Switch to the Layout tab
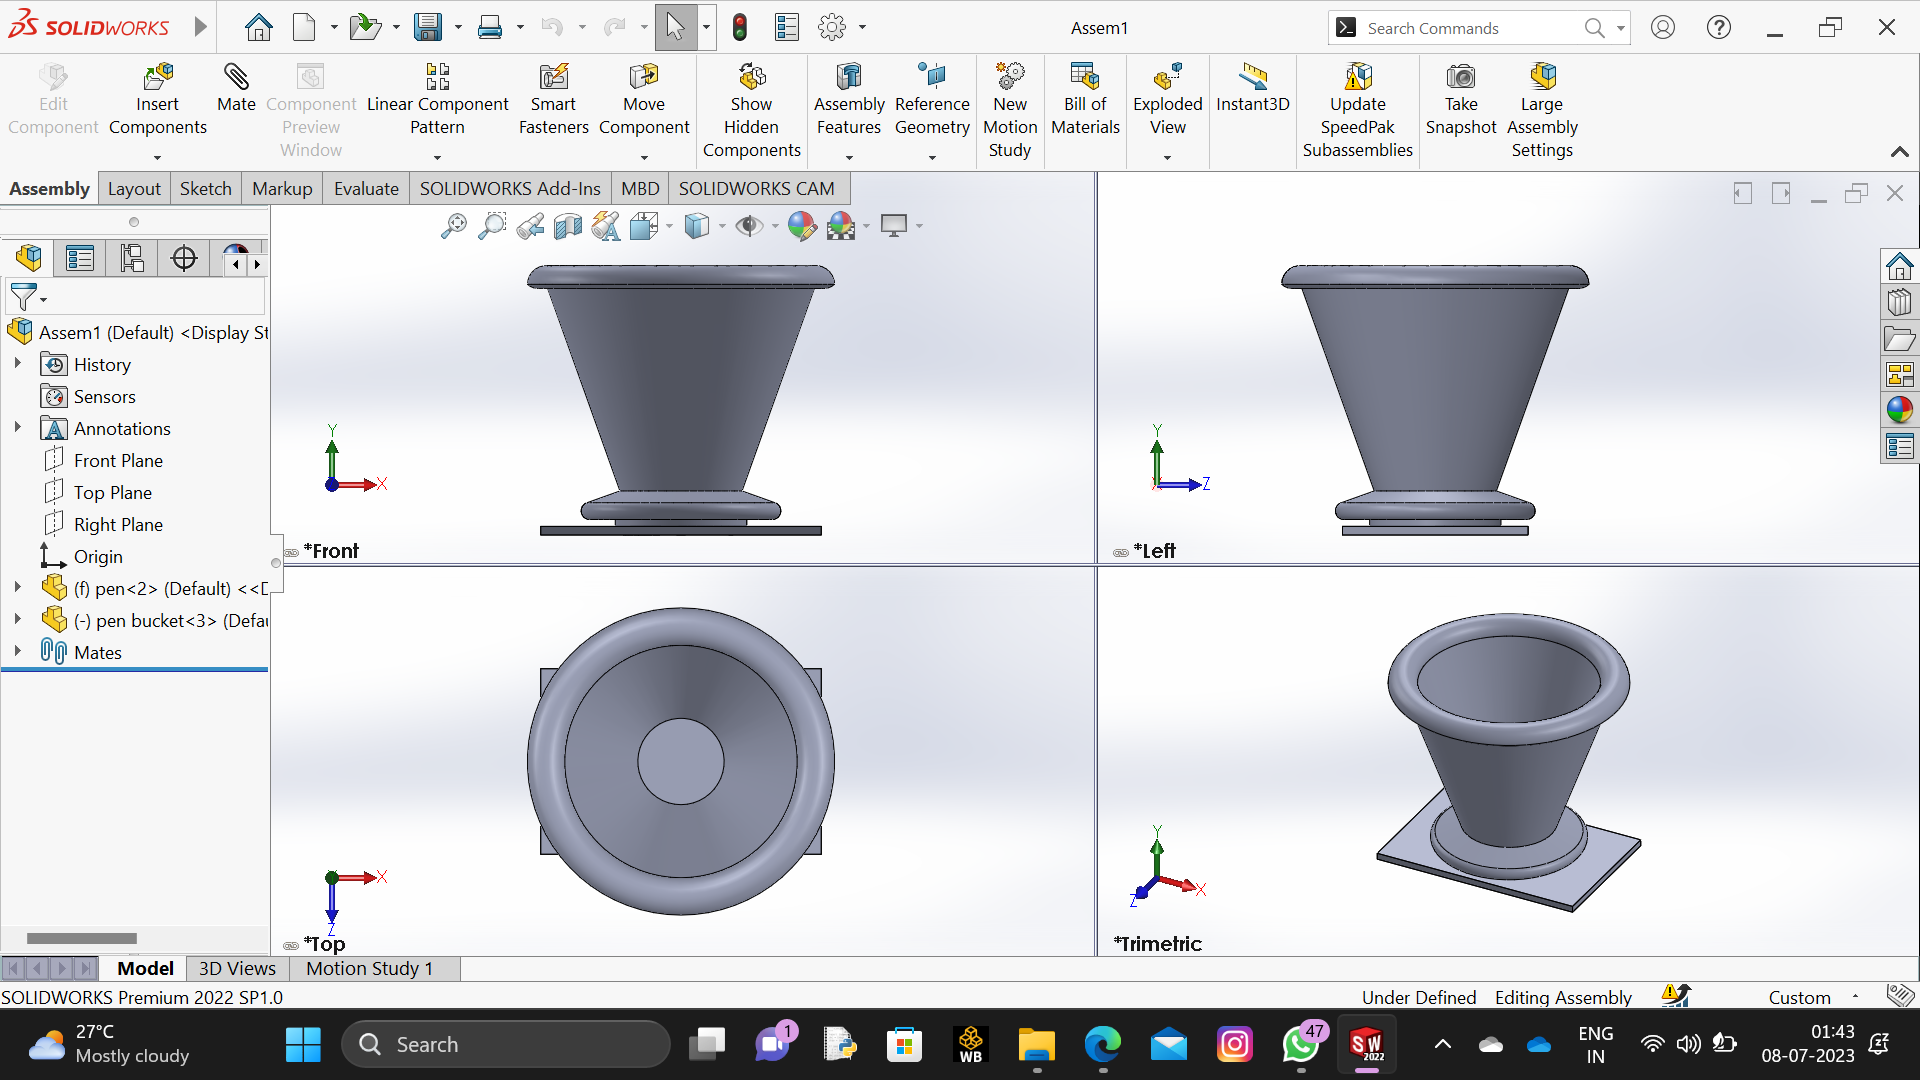 pyautogui.click(x=134, y=189)
